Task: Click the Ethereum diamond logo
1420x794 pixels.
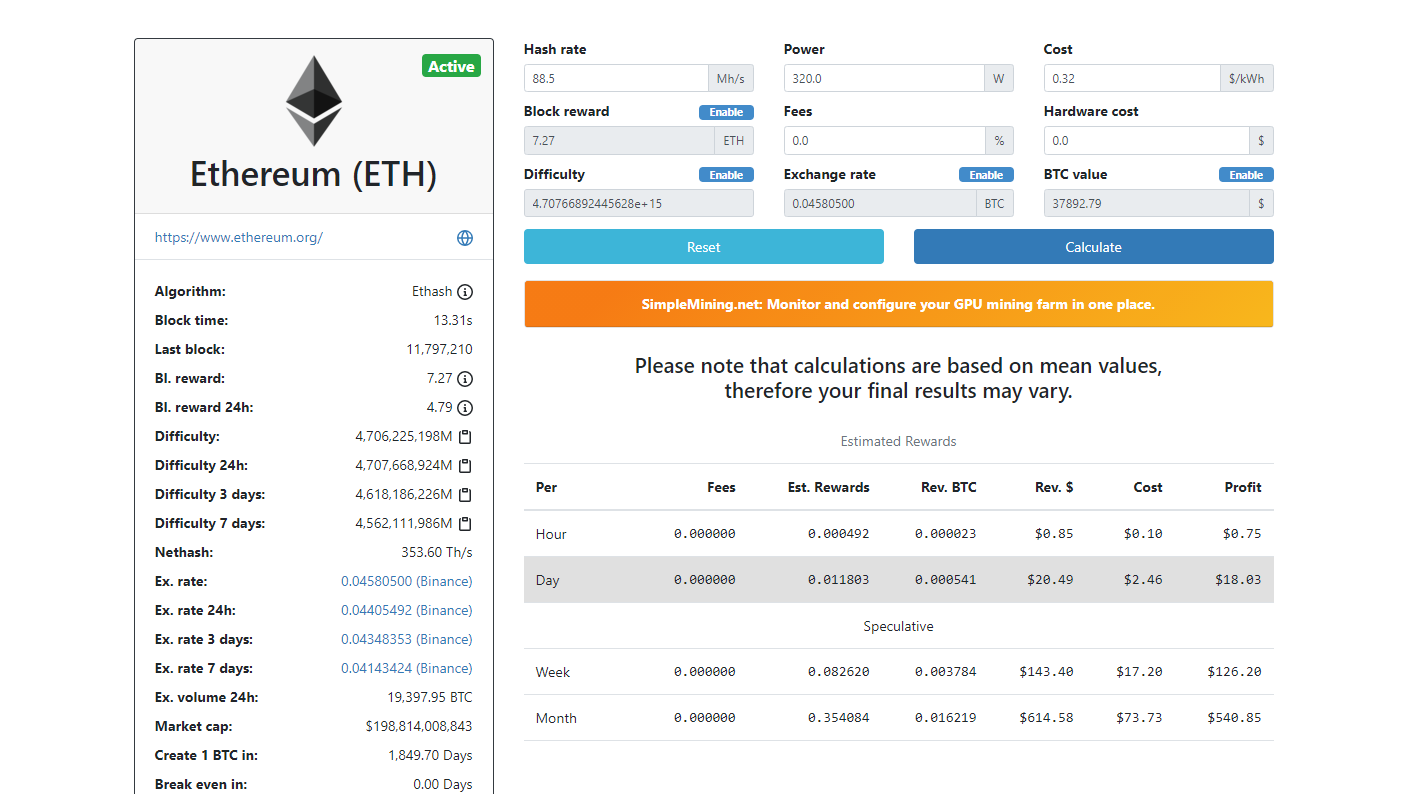Action: click(314, 101)
